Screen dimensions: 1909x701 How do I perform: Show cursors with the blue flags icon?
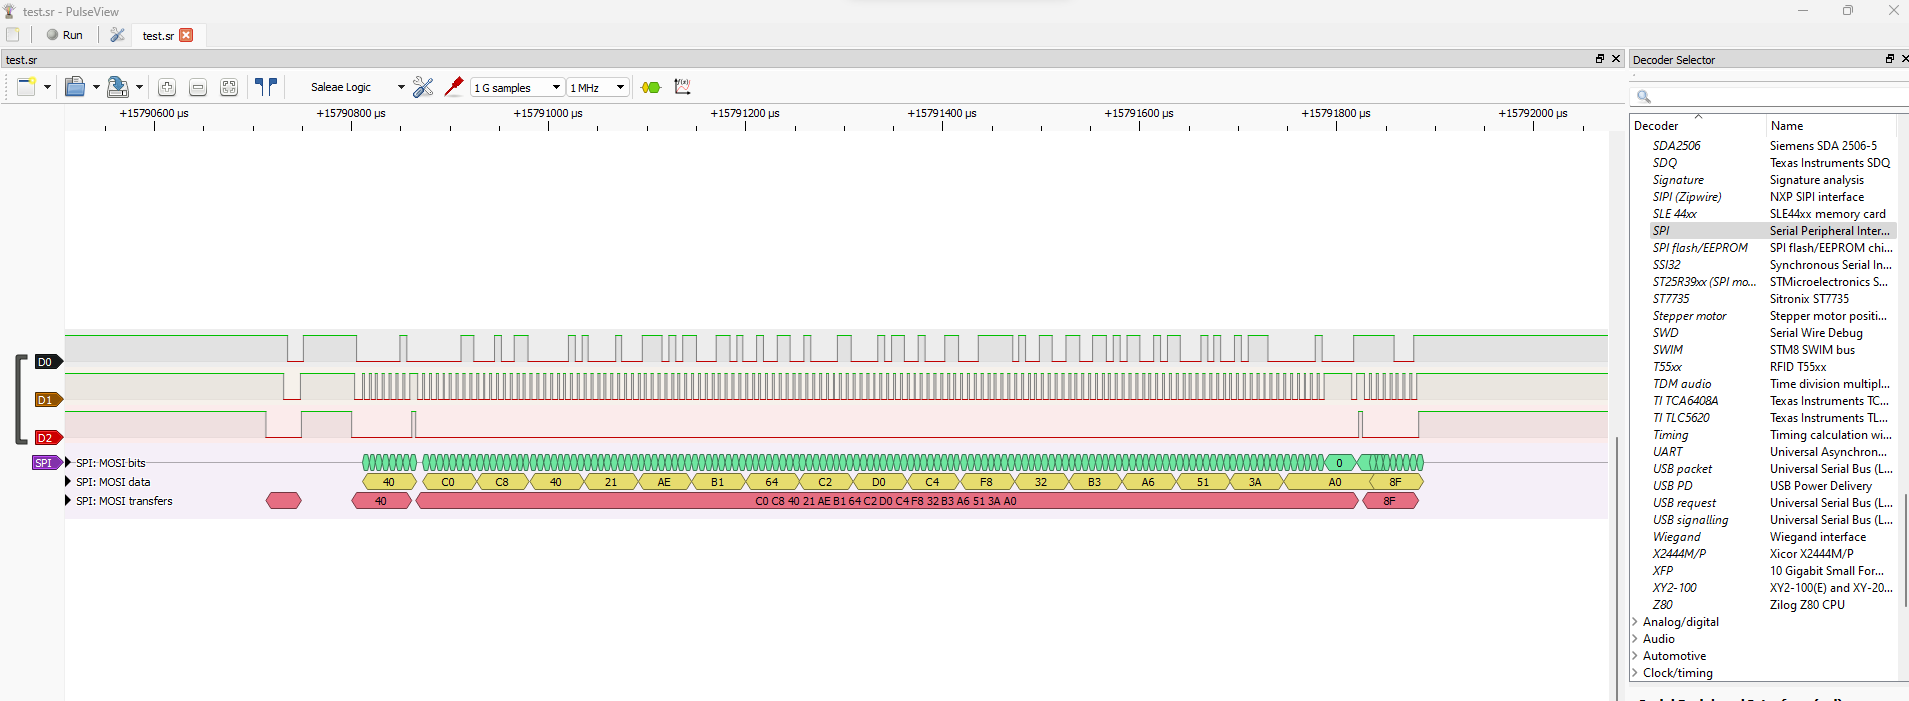point(266,87)
